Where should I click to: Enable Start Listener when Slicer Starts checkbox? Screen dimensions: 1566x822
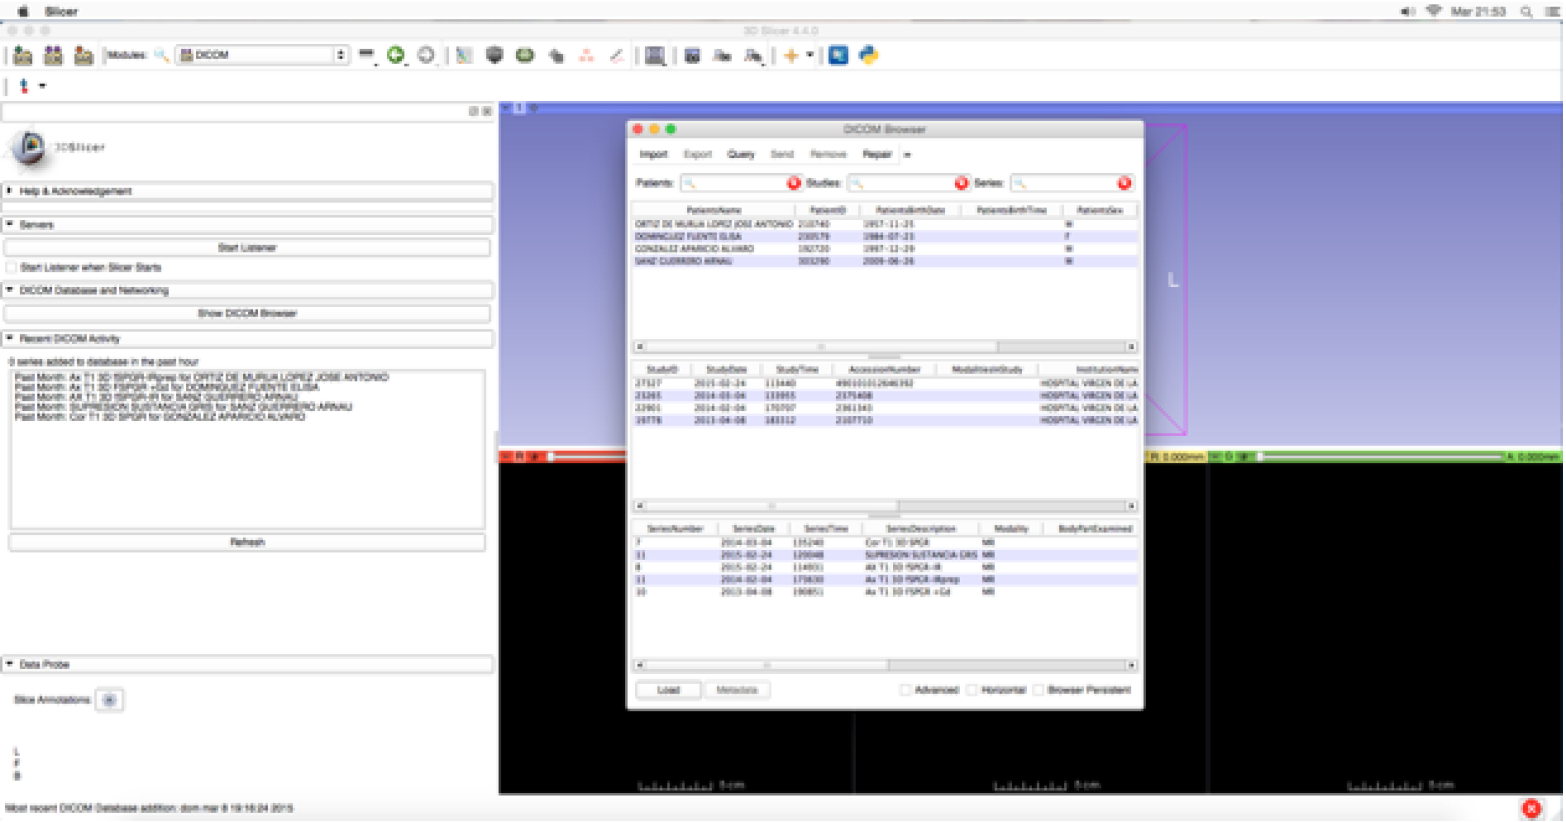(12, 268)
